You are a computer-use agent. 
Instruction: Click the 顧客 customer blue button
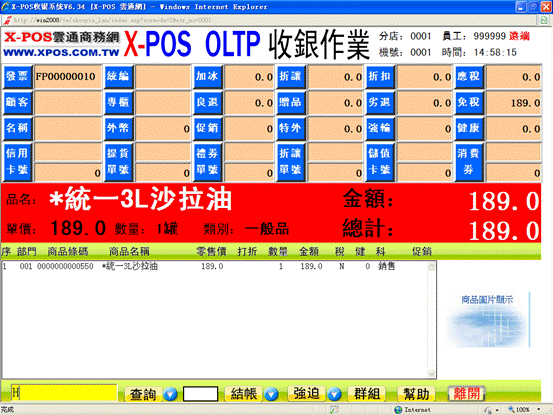click(17, 102)
